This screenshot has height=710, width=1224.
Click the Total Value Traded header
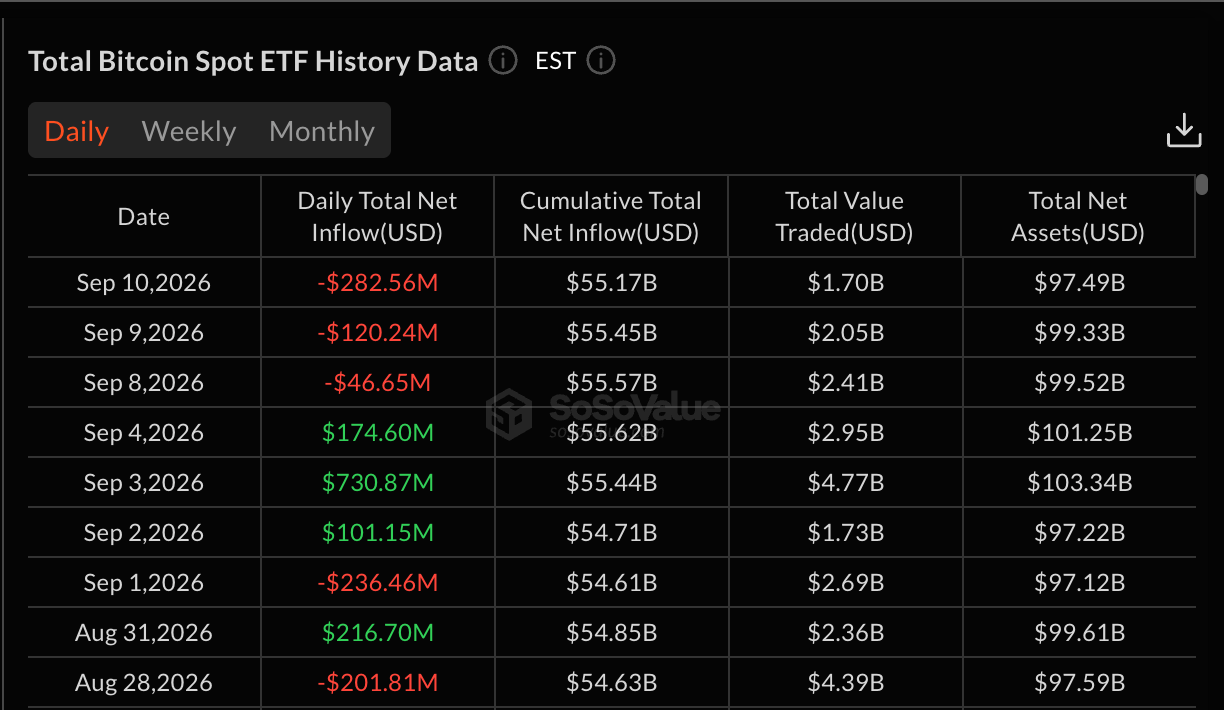[x=844, y=217]
